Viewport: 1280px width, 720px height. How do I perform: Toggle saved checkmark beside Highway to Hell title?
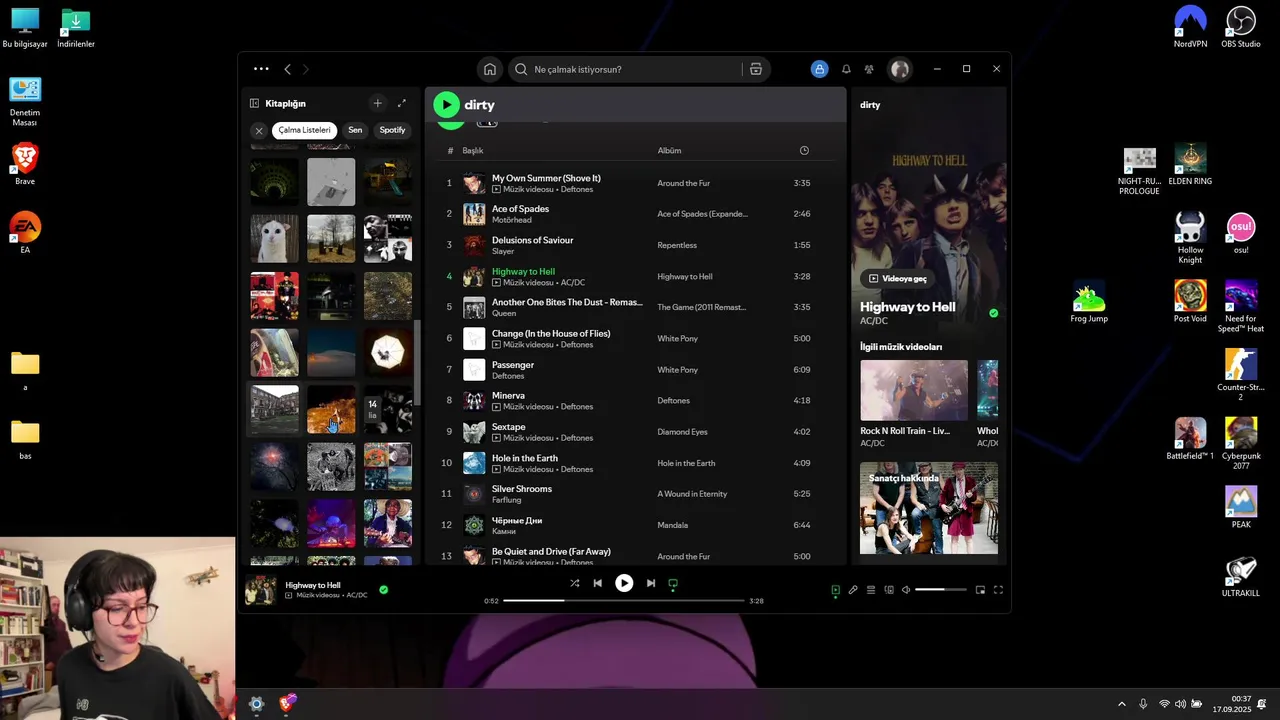point(993,313)
